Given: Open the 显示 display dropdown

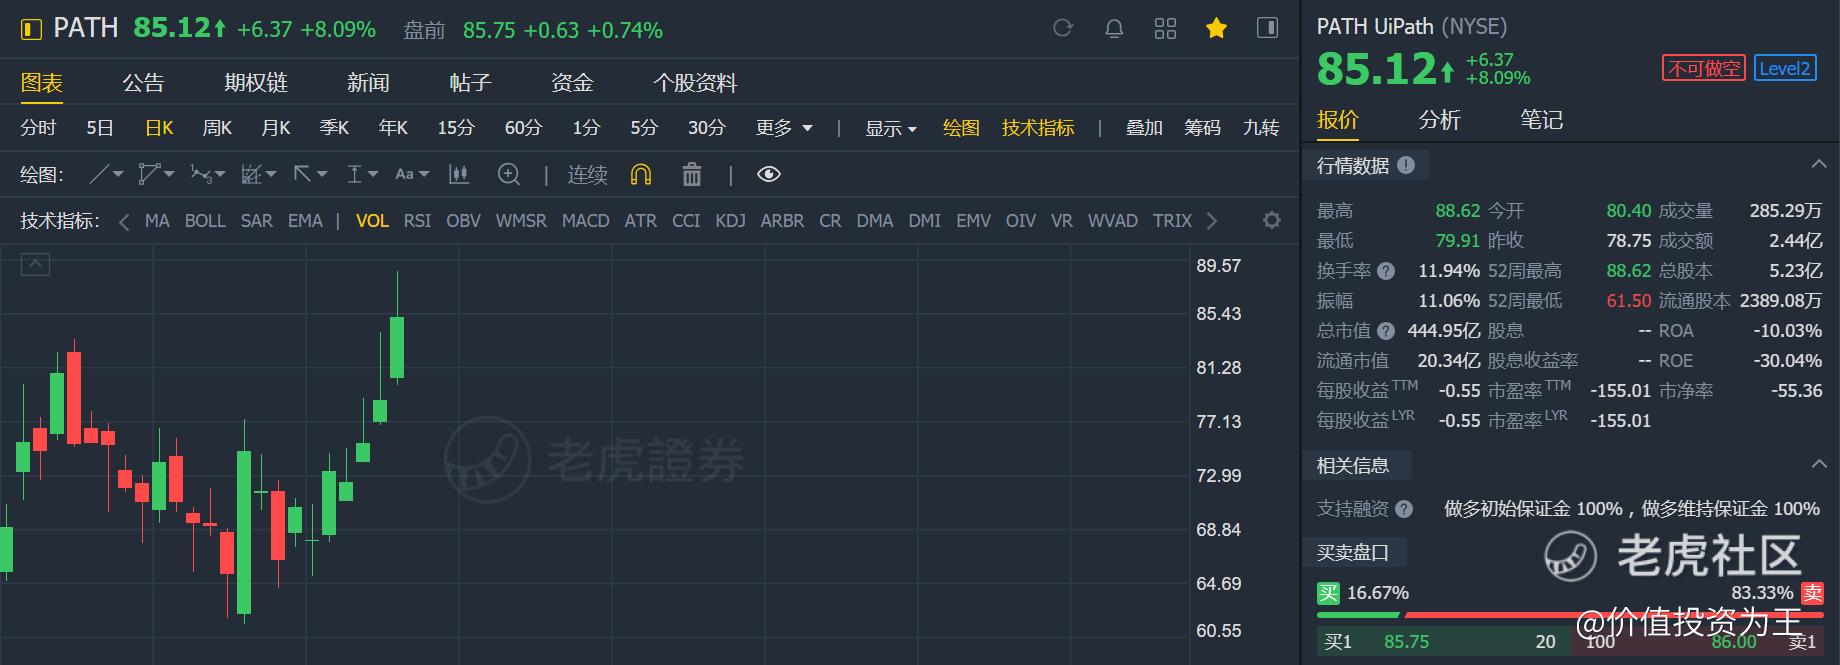Looking at the screenshot, I should [891, 128].
